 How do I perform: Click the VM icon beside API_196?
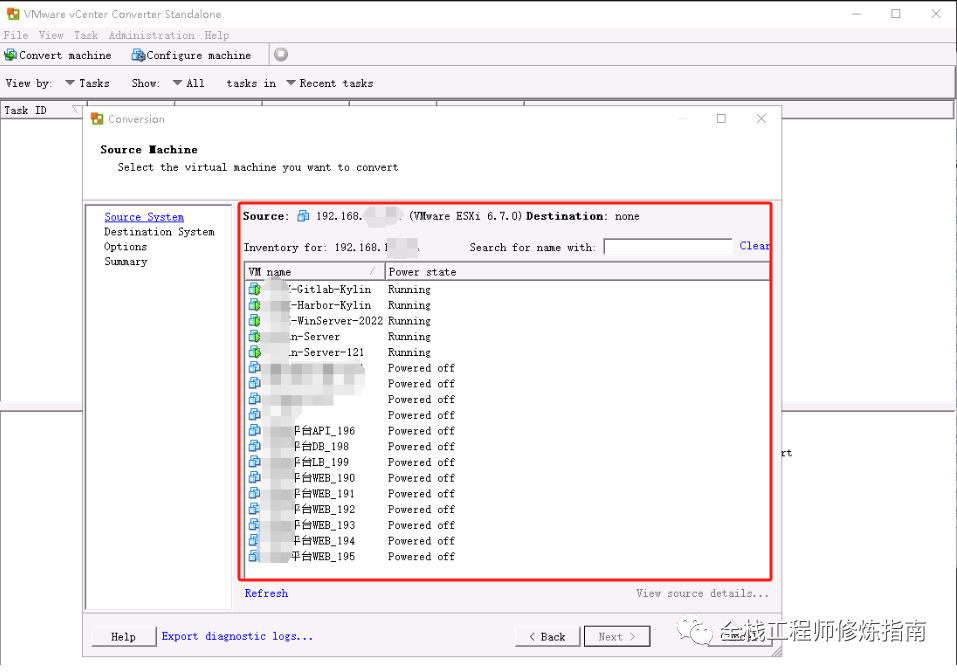click(x=255, y=431)
